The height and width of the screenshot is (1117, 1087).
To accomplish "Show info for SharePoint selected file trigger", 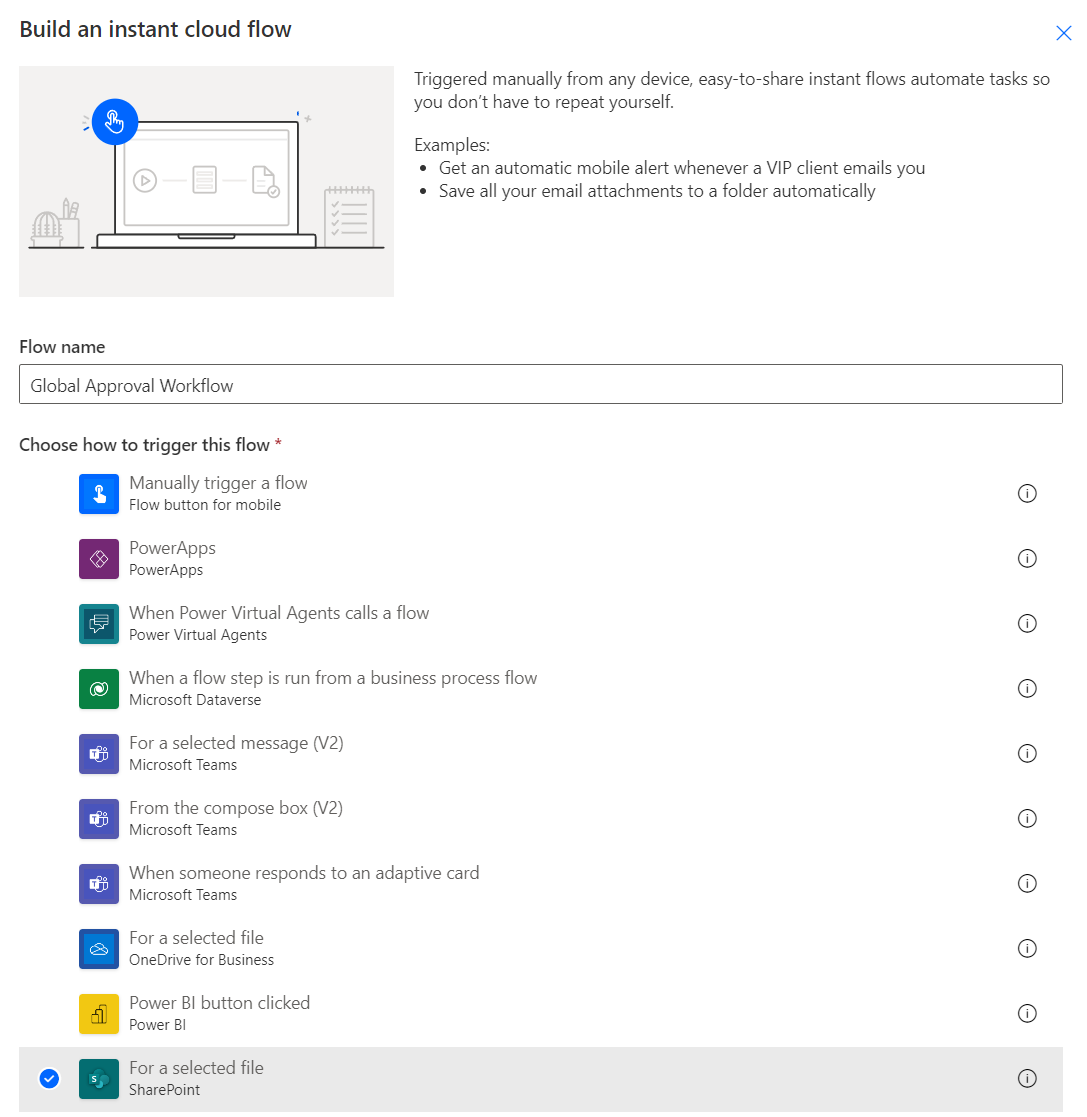I will tap(1026, 1078).
